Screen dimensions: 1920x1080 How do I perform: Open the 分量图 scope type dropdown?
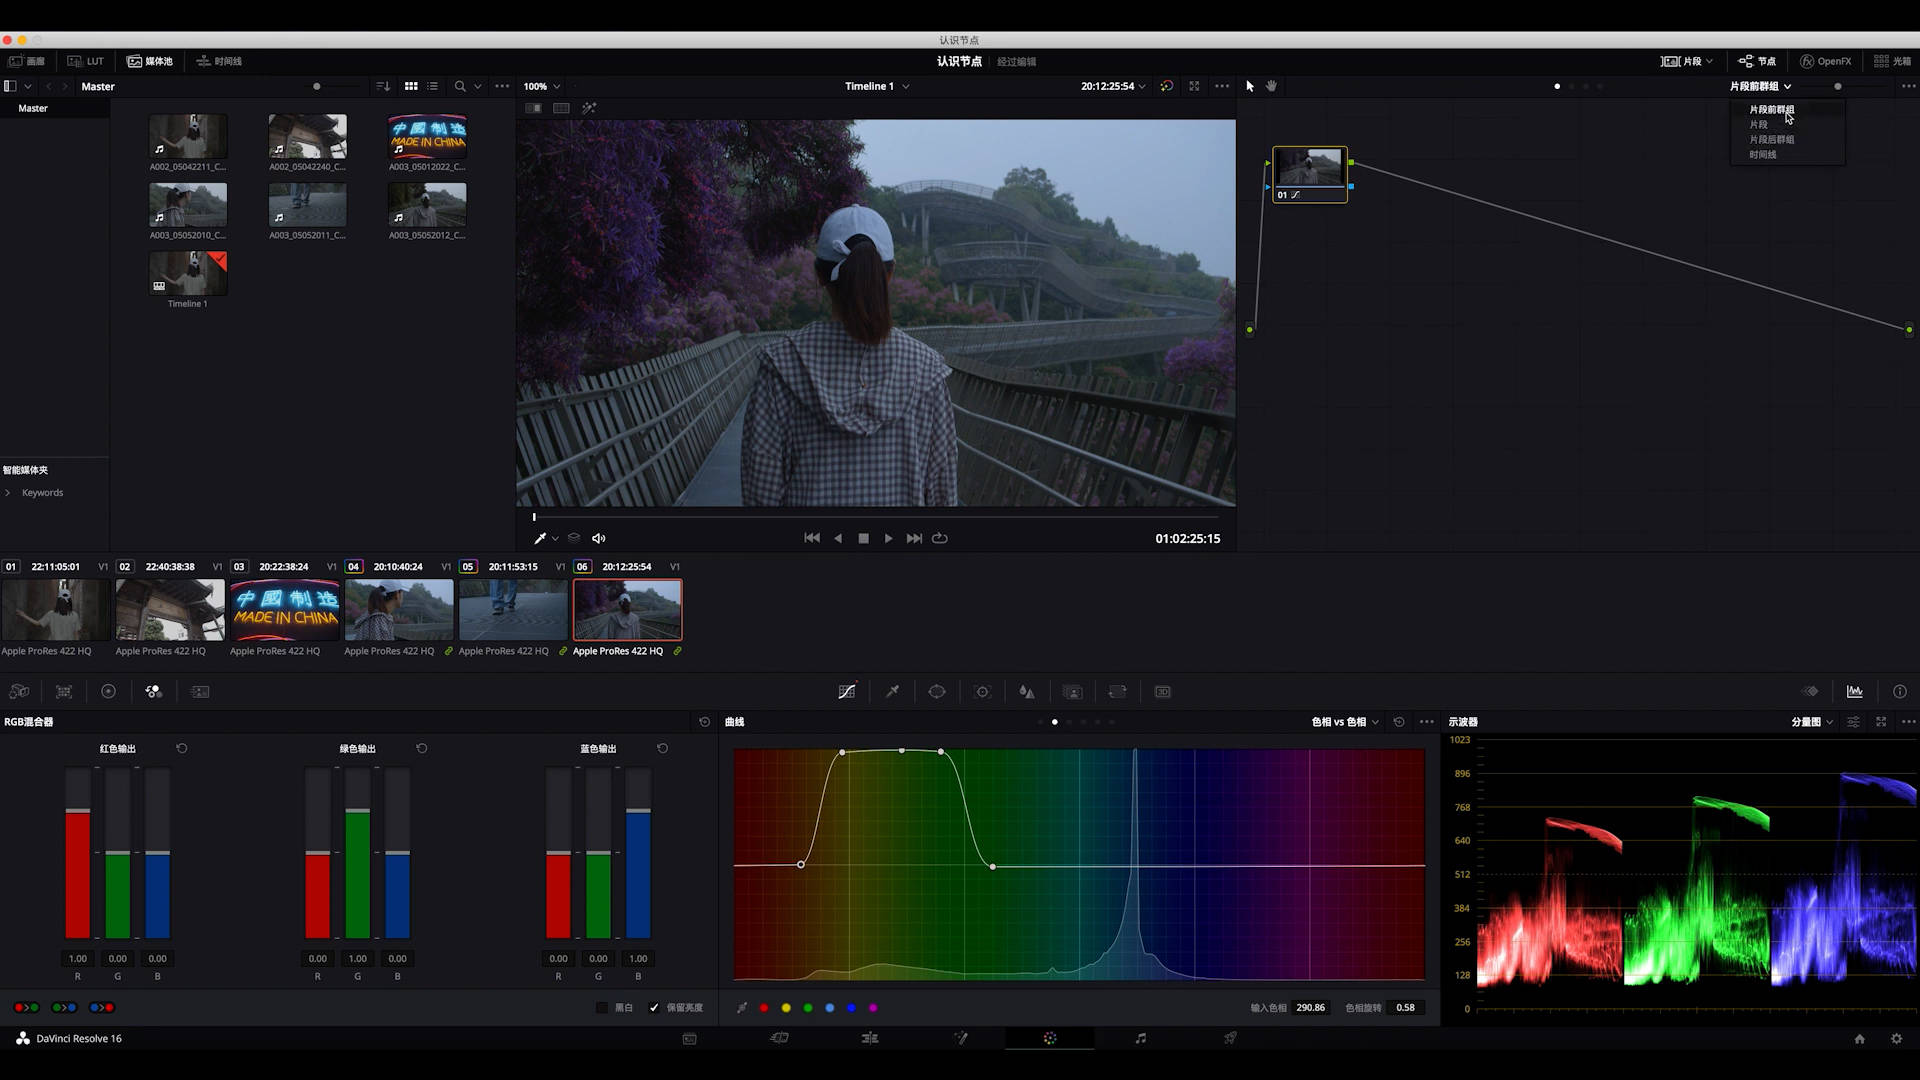tap(1812, 721)
